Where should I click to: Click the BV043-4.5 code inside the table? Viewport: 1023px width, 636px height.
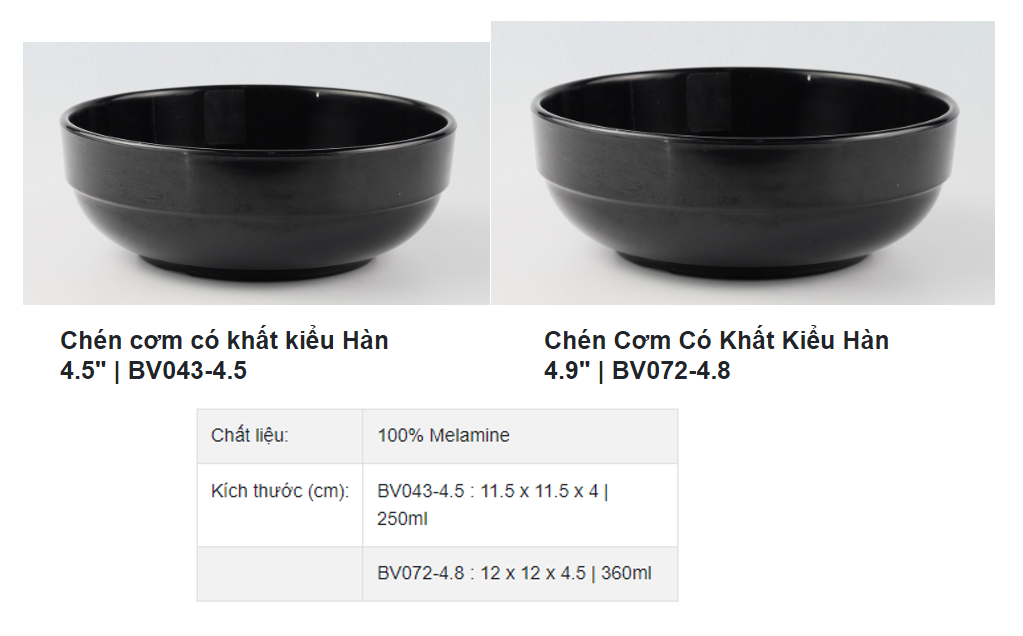tap(421, 492)
